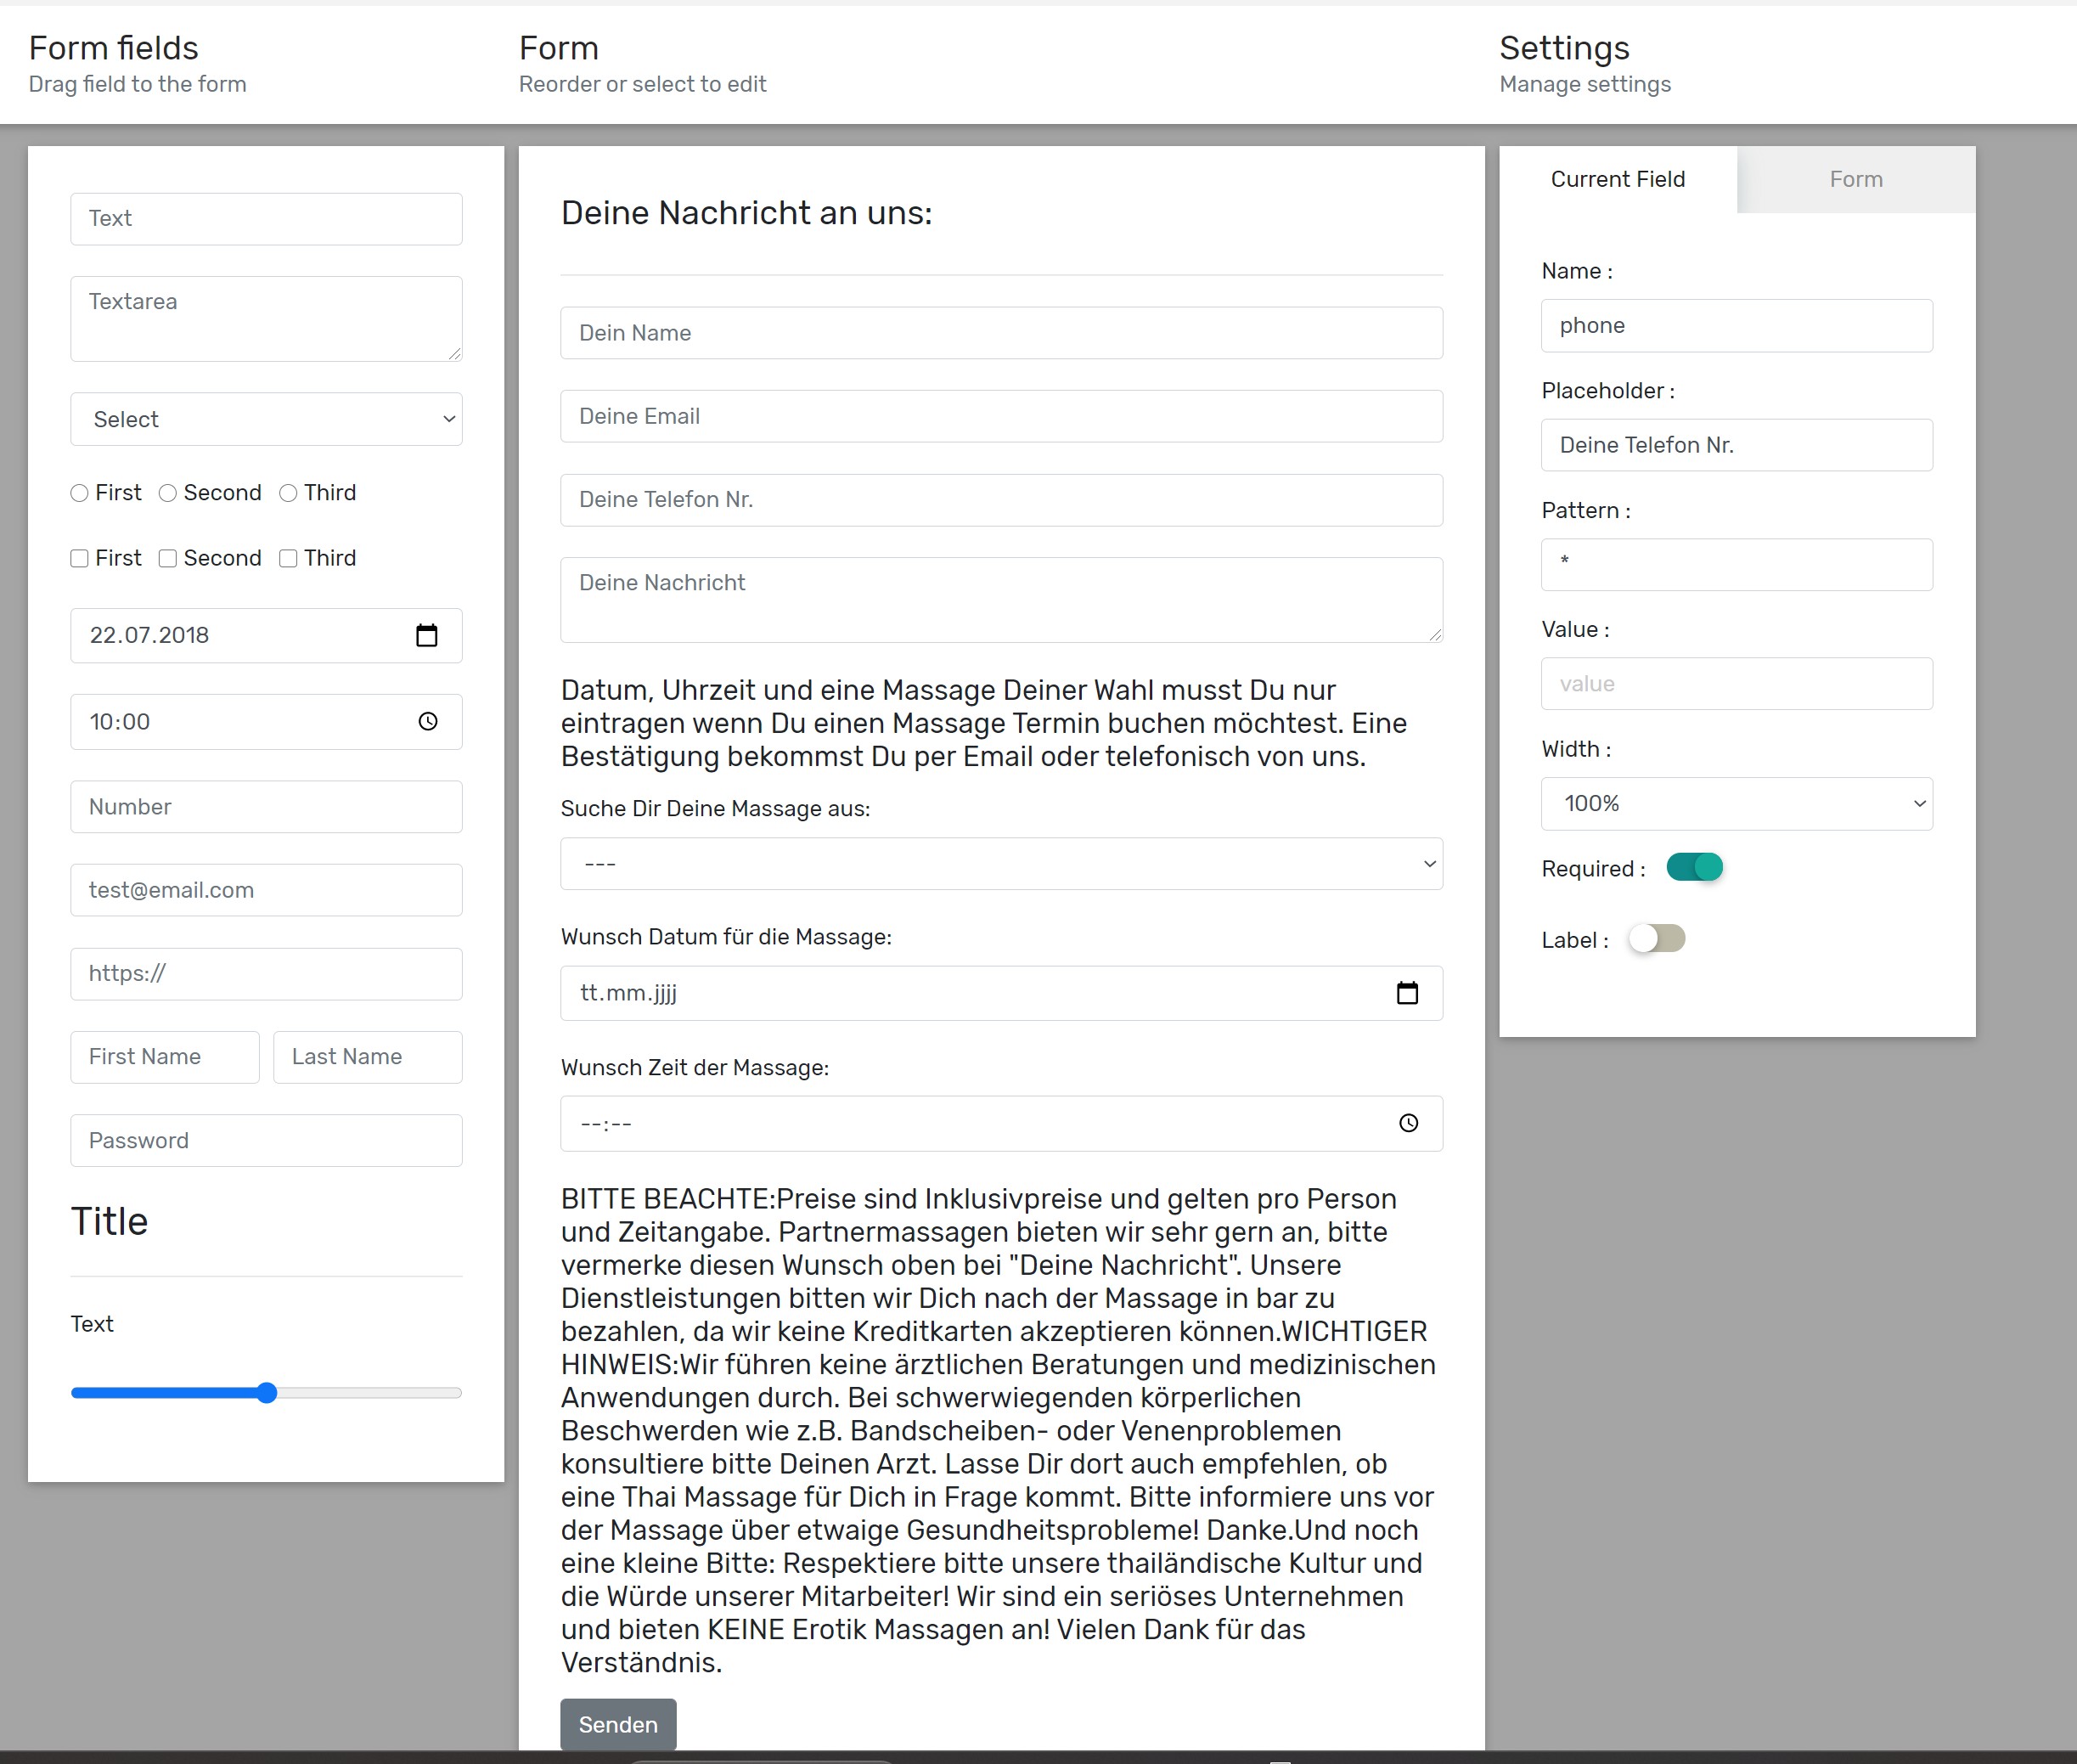This screenshot has width=2077, height=1764.
Task: Toggle the Required switch off
Action: click(1694, 867)
